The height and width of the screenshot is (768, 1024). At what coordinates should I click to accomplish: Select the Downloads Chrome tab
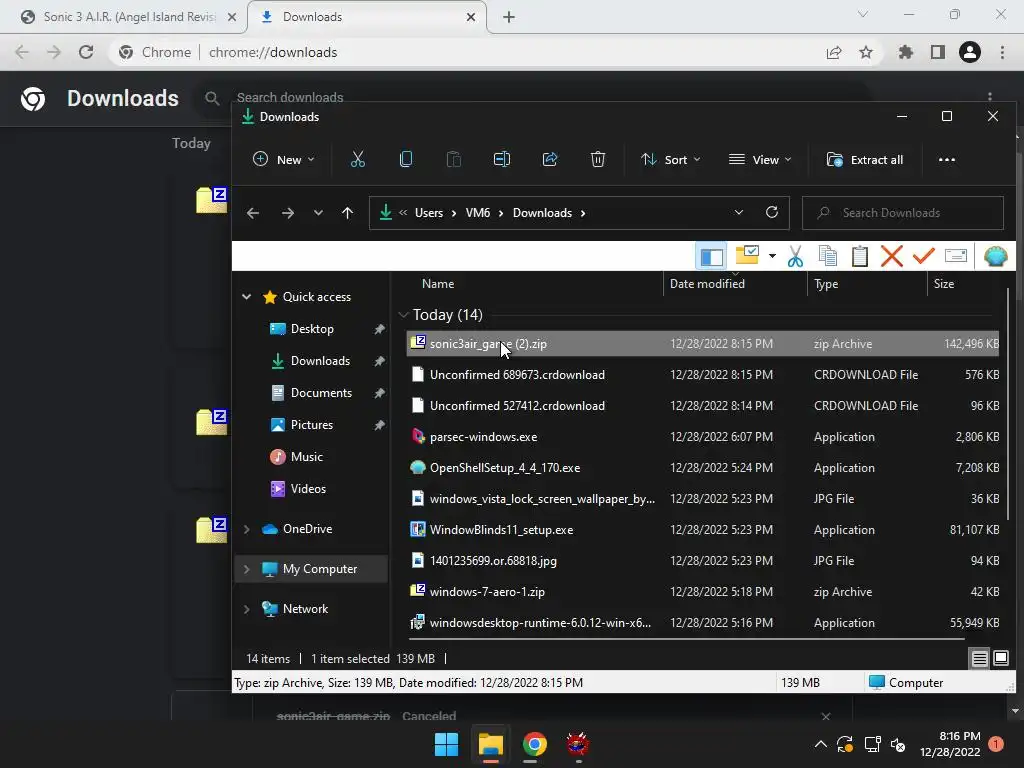click(x=367, y=17)
